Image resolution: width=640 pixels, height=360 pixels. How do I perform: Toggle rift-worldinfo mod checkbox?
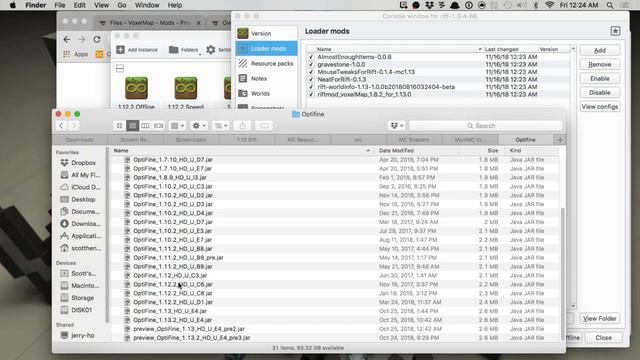point(311,87)
